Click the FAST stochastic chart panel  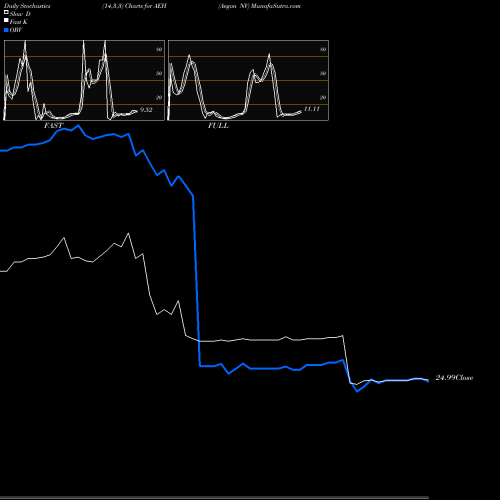coord(84,80)
